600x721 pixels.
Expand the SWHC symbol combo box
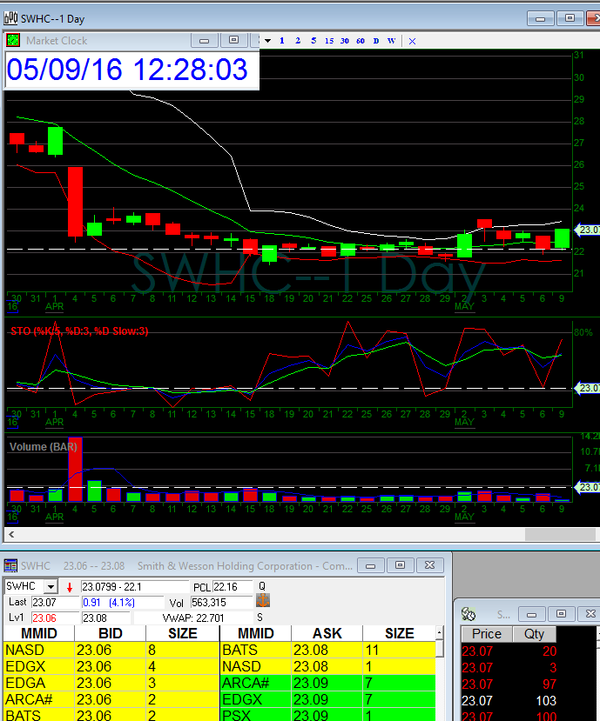[52, 586]
